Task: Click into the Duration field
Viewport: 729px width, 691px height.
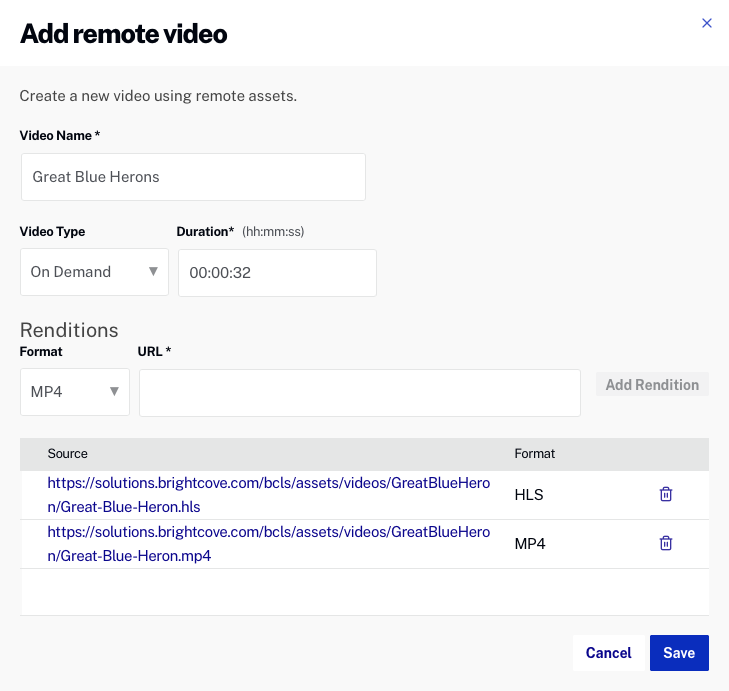Action: pos(277,273)
